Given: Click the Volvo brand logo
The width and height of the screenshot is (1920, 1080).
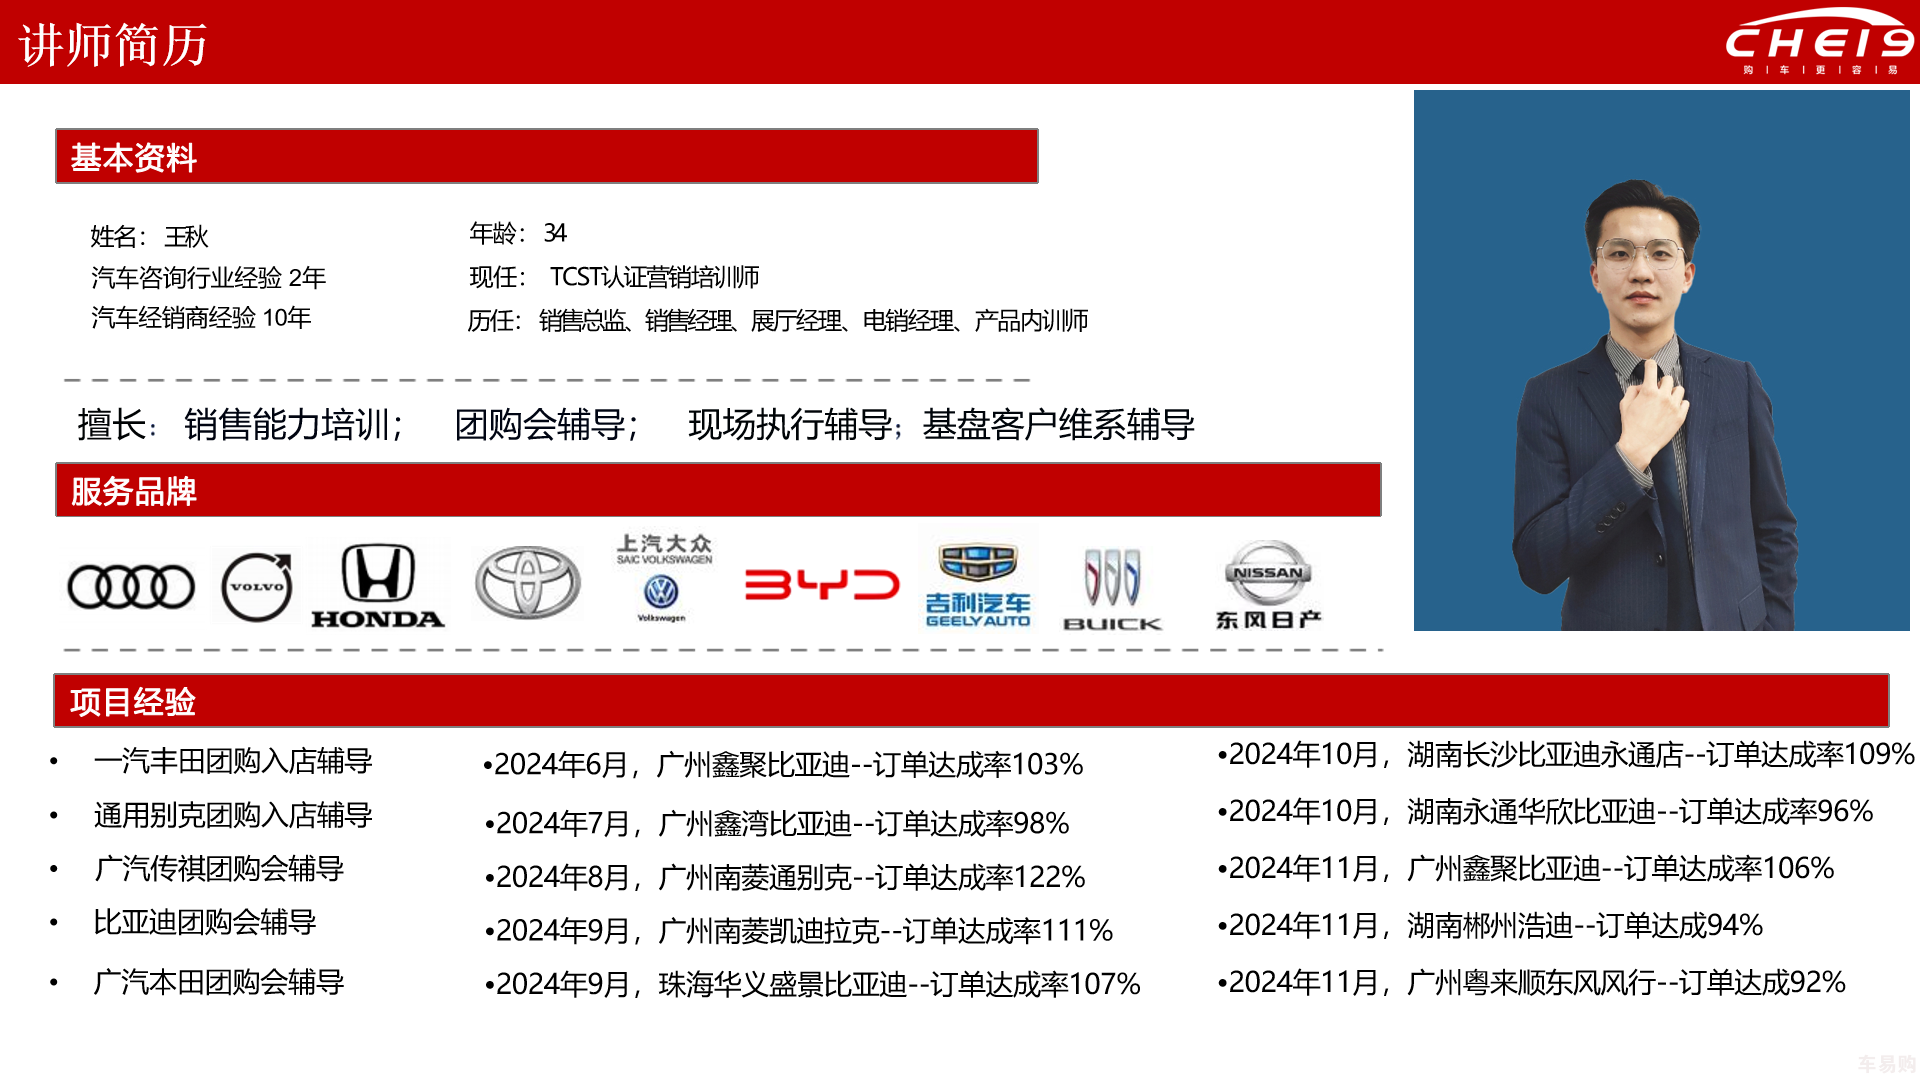Looking at the screenshot, I should click(257, 587).
